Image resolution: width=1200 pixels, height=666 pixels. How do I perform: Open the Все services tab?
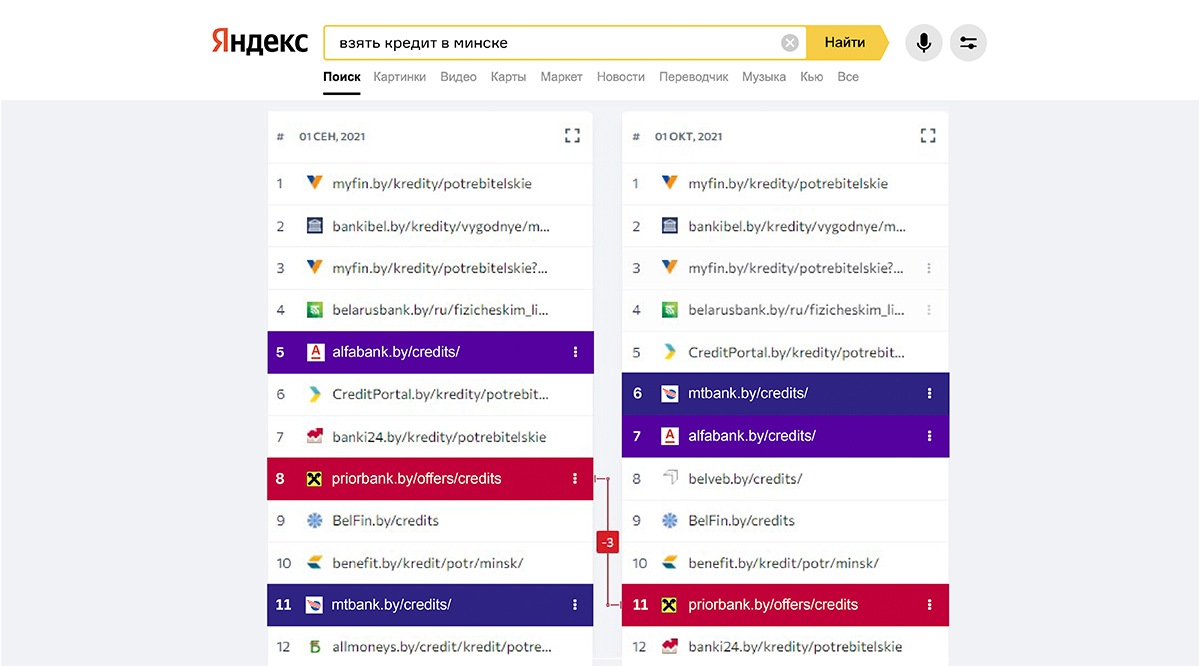848,77
